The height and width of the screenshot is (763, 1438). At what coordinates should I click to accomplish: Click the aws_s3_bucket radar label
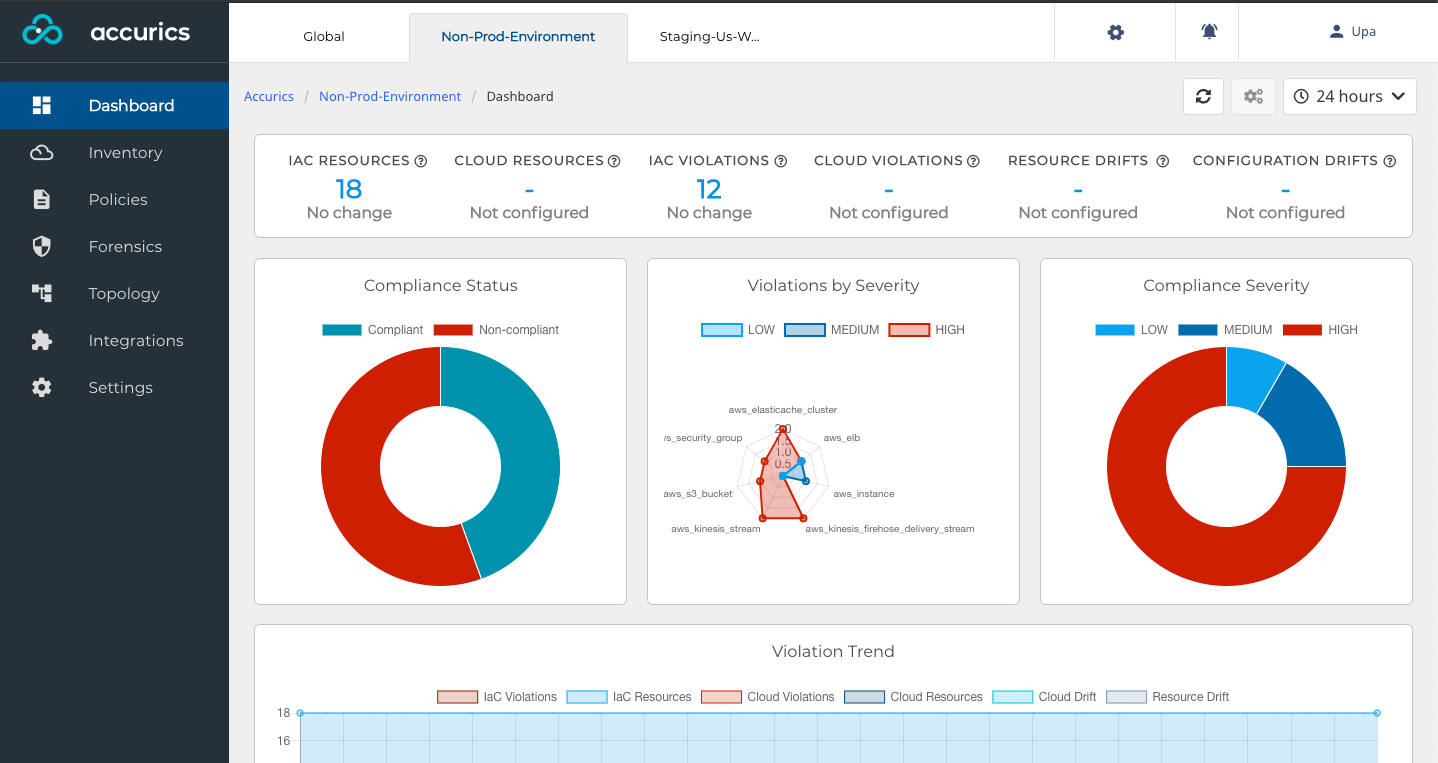(x=698, y=494)
